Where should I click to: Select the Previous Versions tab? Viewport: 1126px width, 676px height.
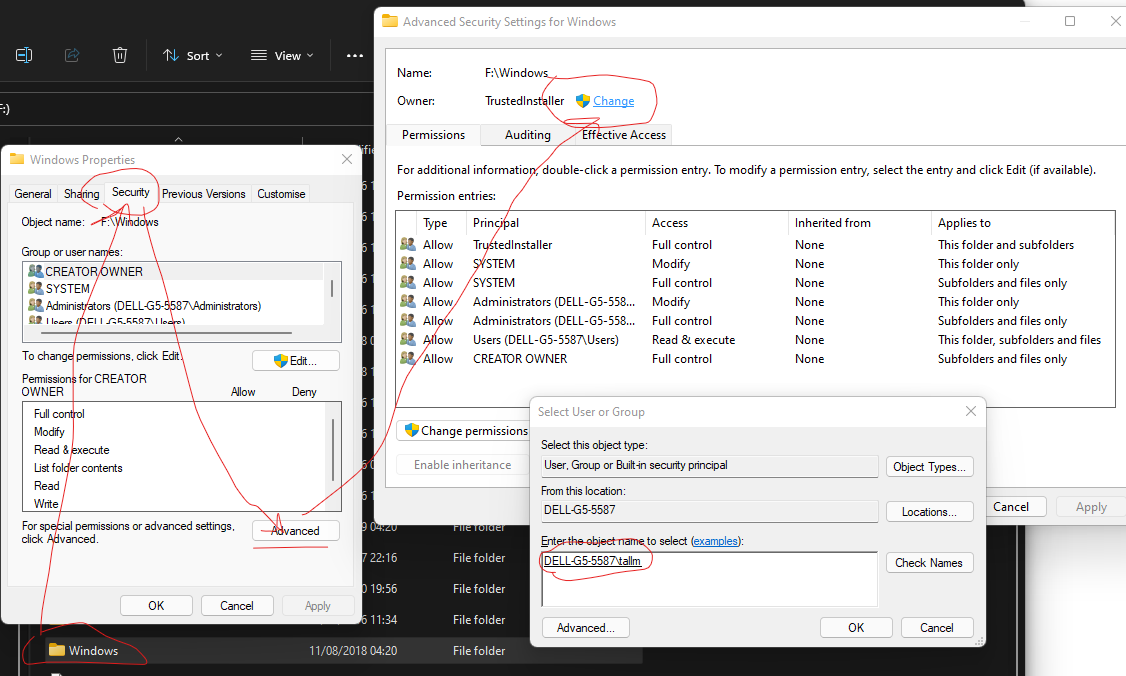tap(203, 194)
